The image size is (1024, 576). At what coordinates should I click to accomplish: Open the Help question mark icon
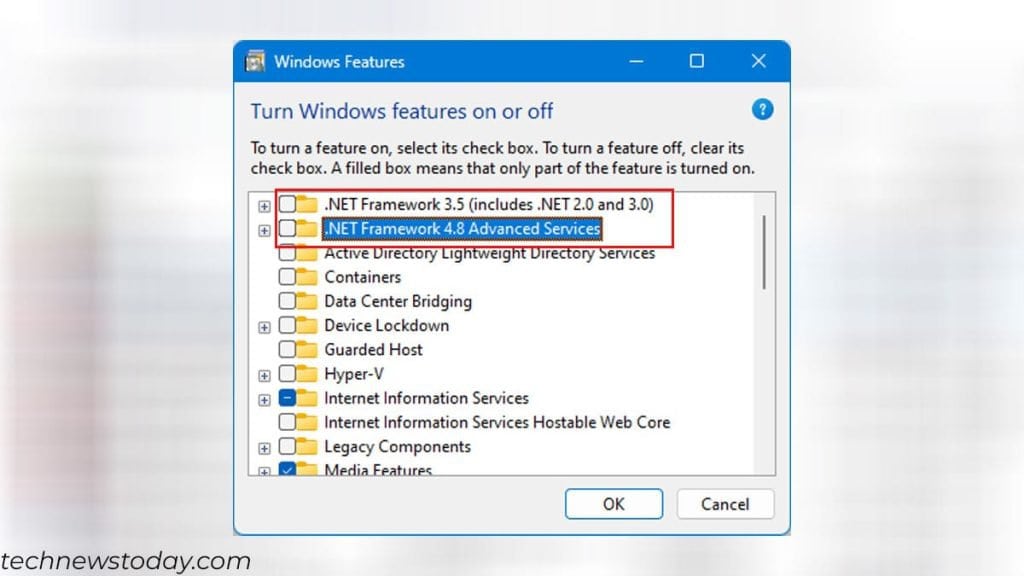[762, 110]
